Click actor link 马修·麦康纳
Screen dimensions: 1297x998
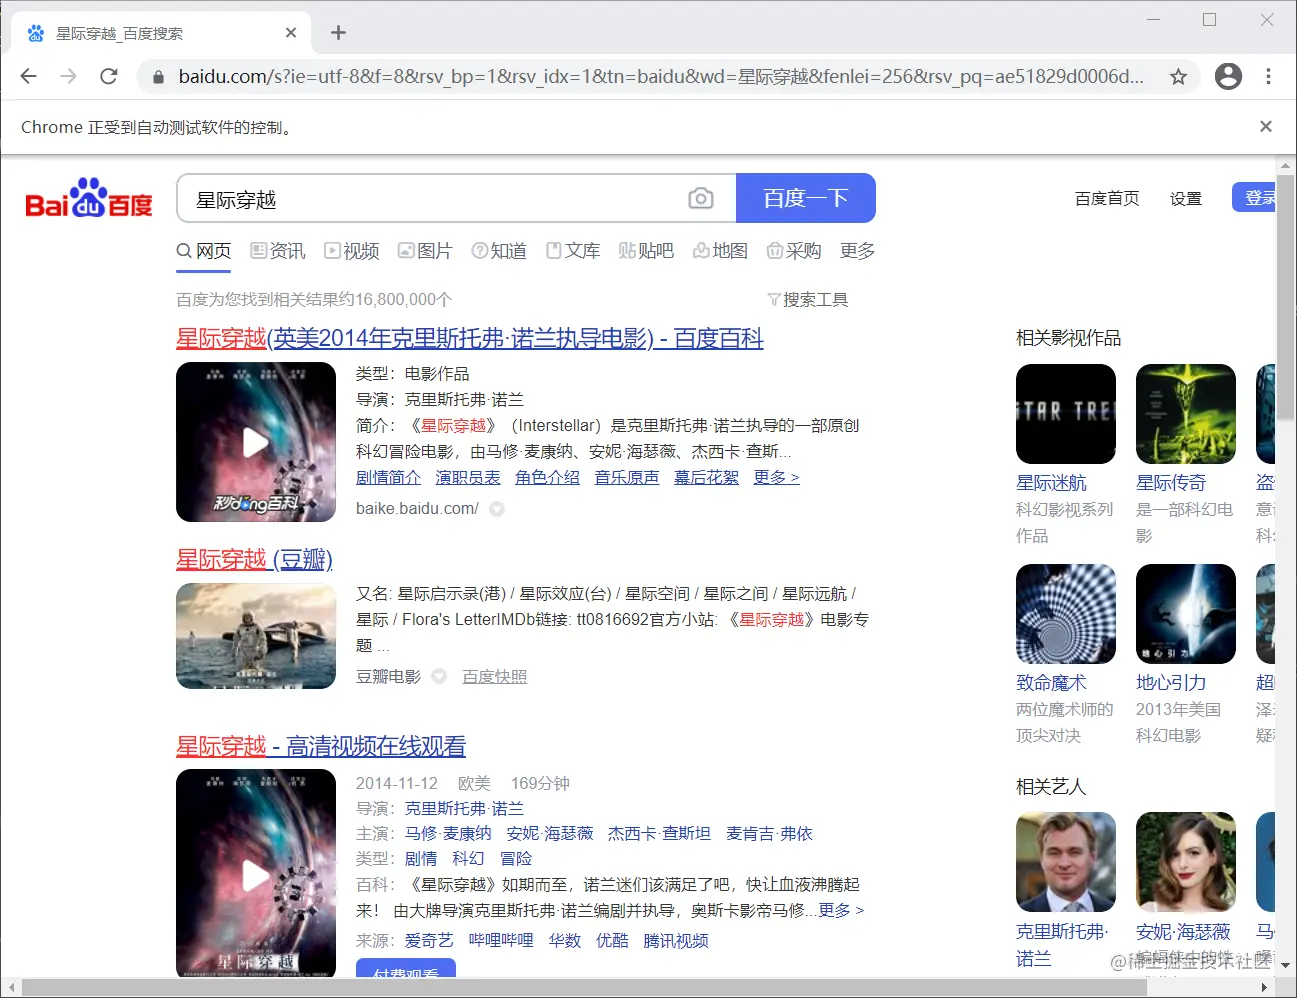[x=448, y=833]
